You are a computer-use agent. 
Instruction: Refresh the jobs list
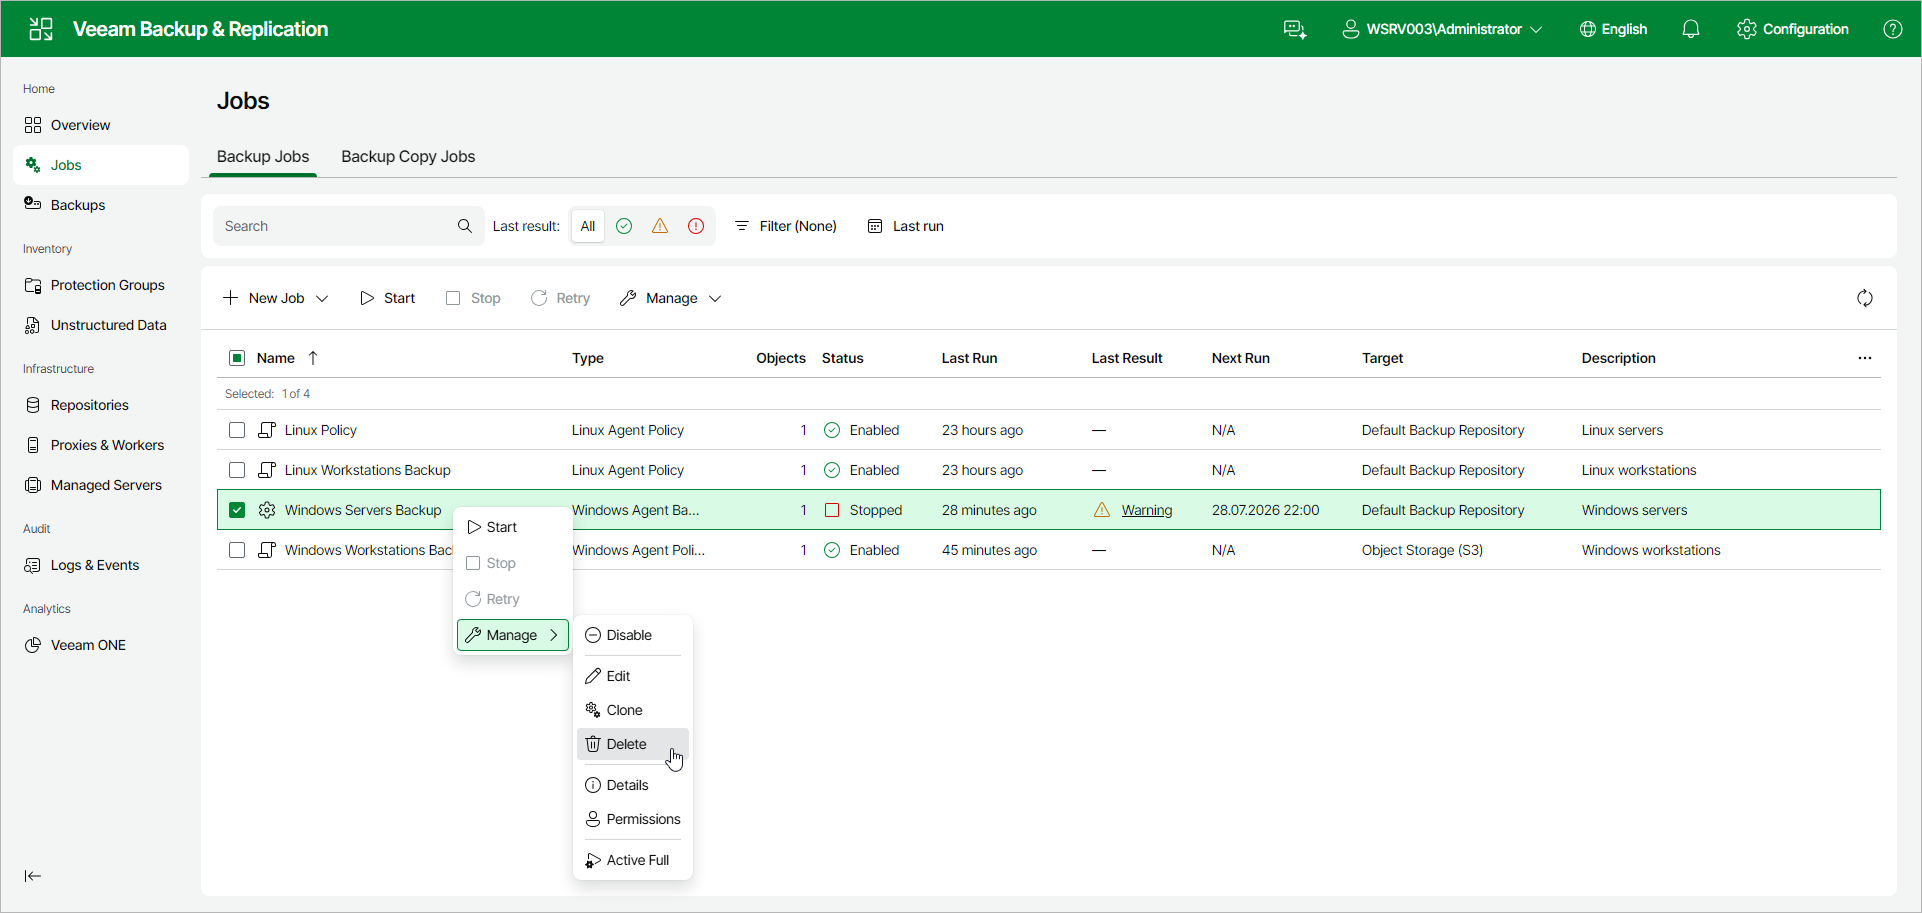tap(1865, 298)
